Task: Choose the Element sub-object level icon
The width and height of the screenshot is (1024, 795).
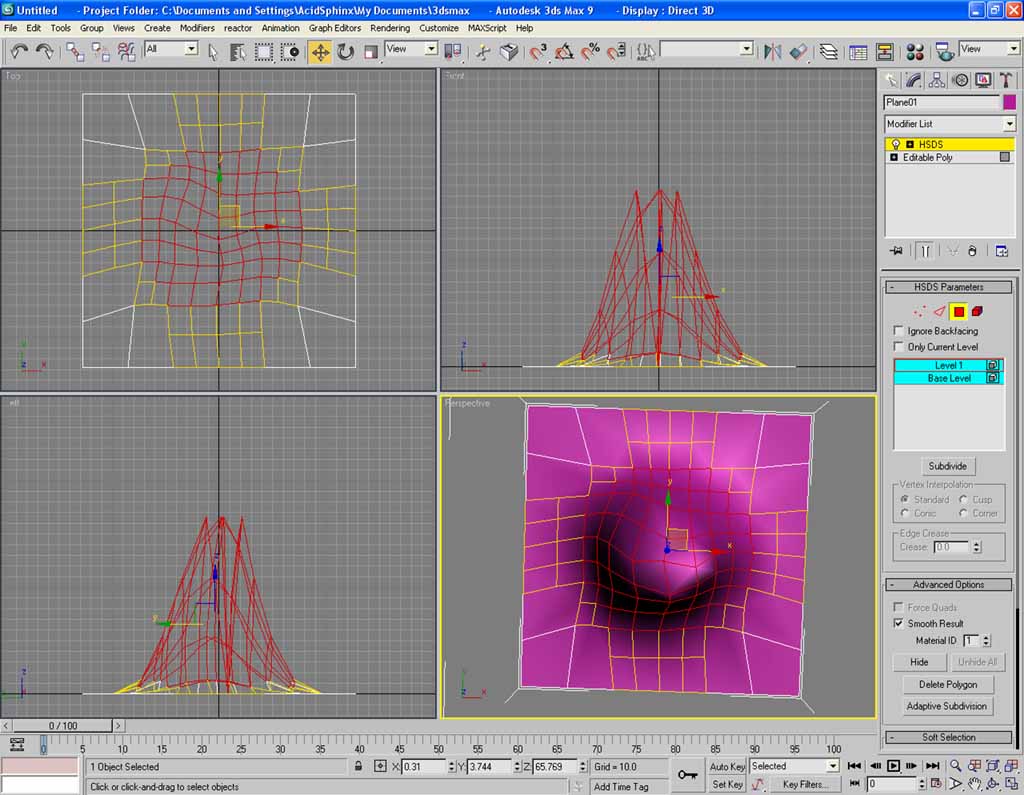Action: click(977, 311)
